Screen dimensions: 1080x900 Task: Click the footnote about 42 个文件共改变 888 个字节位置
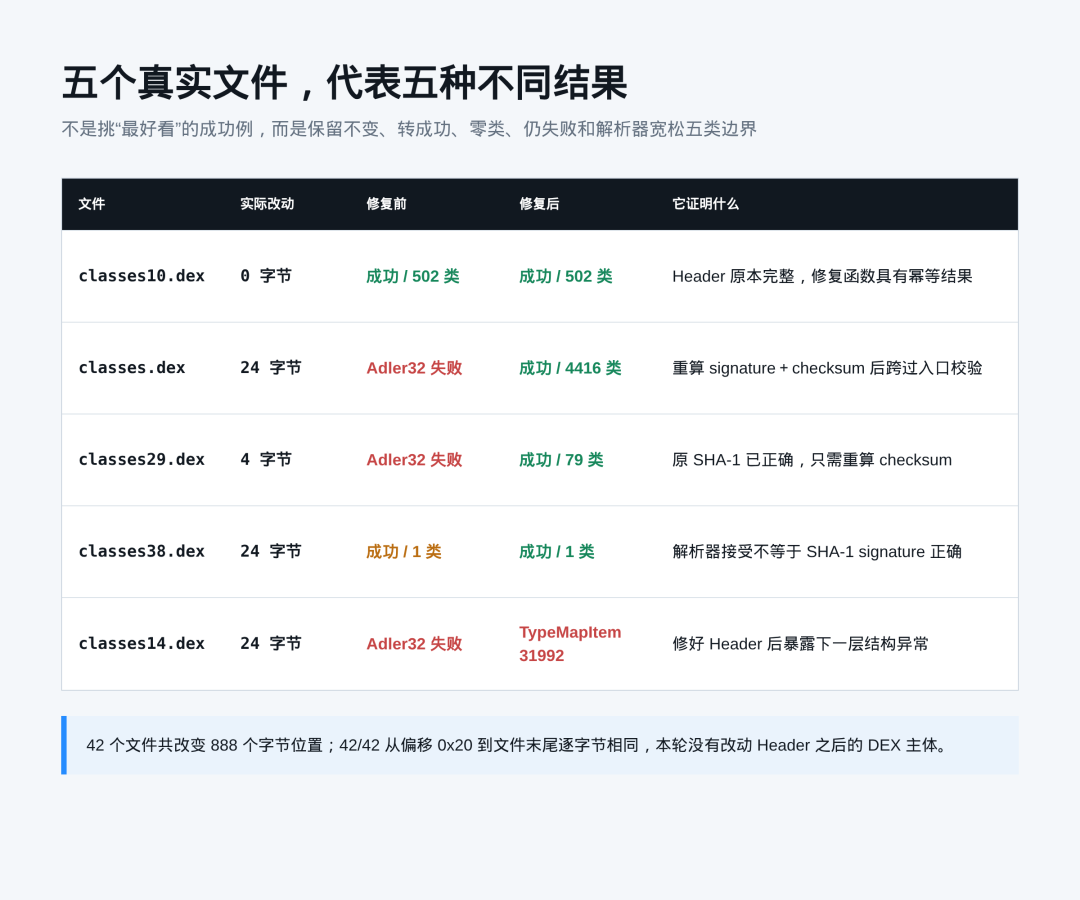click(x=539, y=745)
